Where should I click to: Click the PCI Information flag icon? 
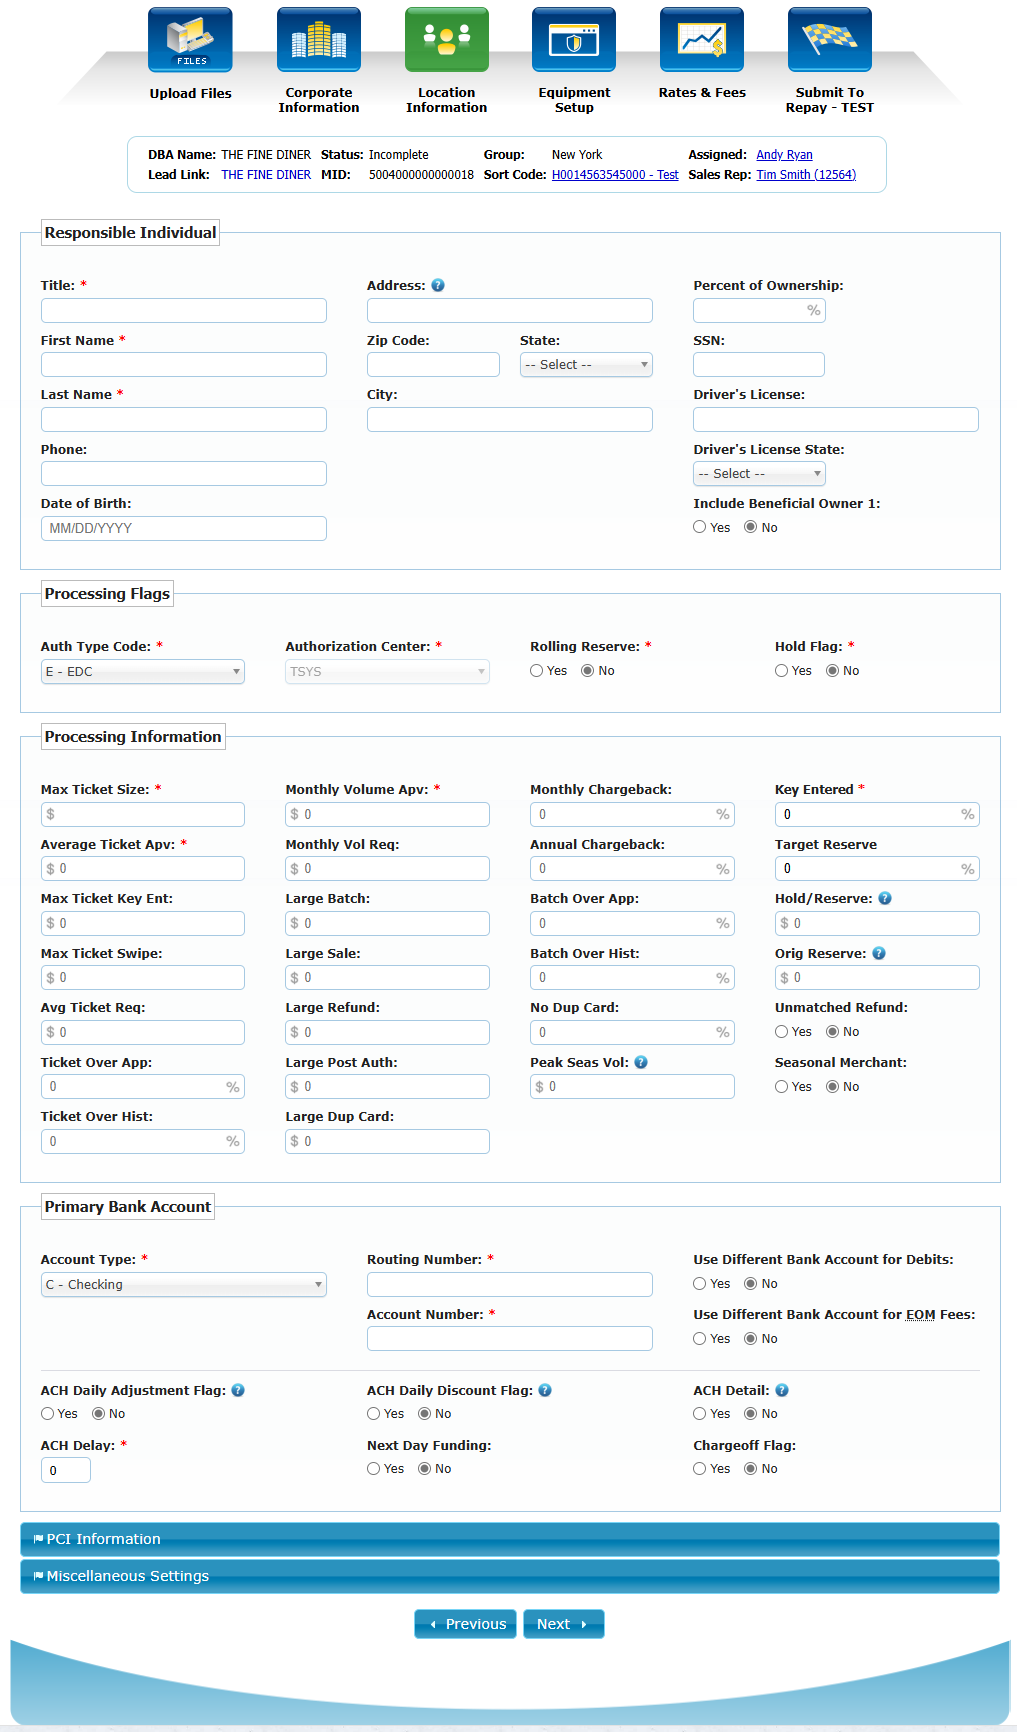click(38, 1539)
